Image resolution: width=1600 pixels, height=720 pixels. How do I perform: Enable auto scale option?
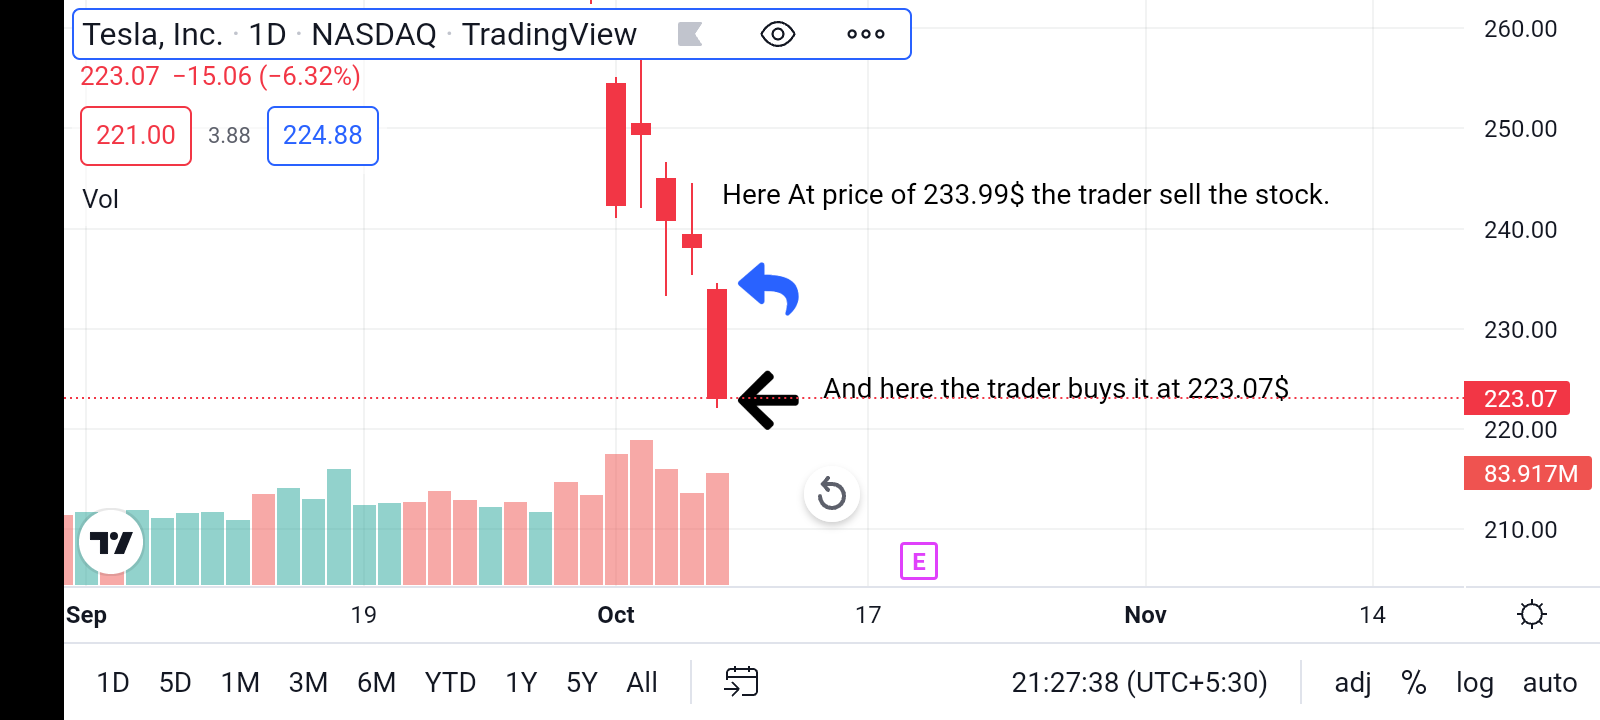(x=1549, y=683)
